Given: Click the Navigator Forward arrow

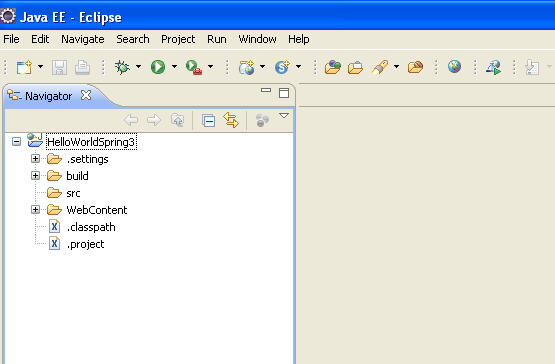Looking at the screenshot, I should (x=154, y=120).
